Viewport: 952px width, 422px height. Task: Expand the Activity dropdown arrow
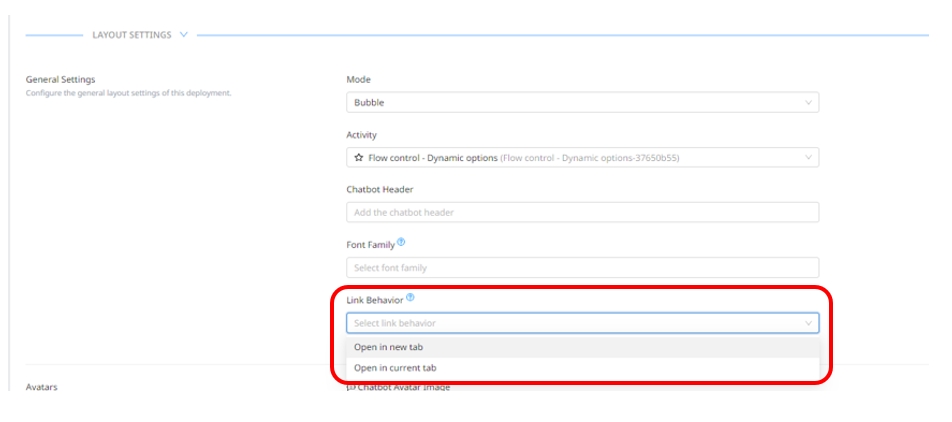pos(808,158)
